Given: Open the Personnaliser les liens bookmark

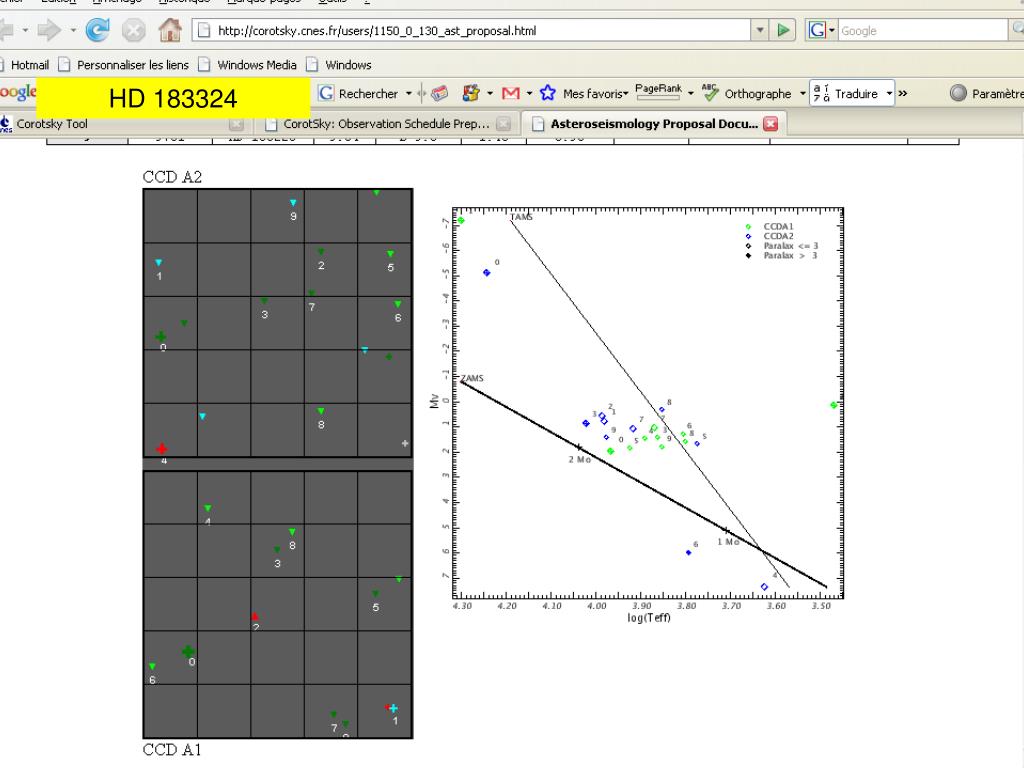Looking at the screenshot, I should [123, 65].
